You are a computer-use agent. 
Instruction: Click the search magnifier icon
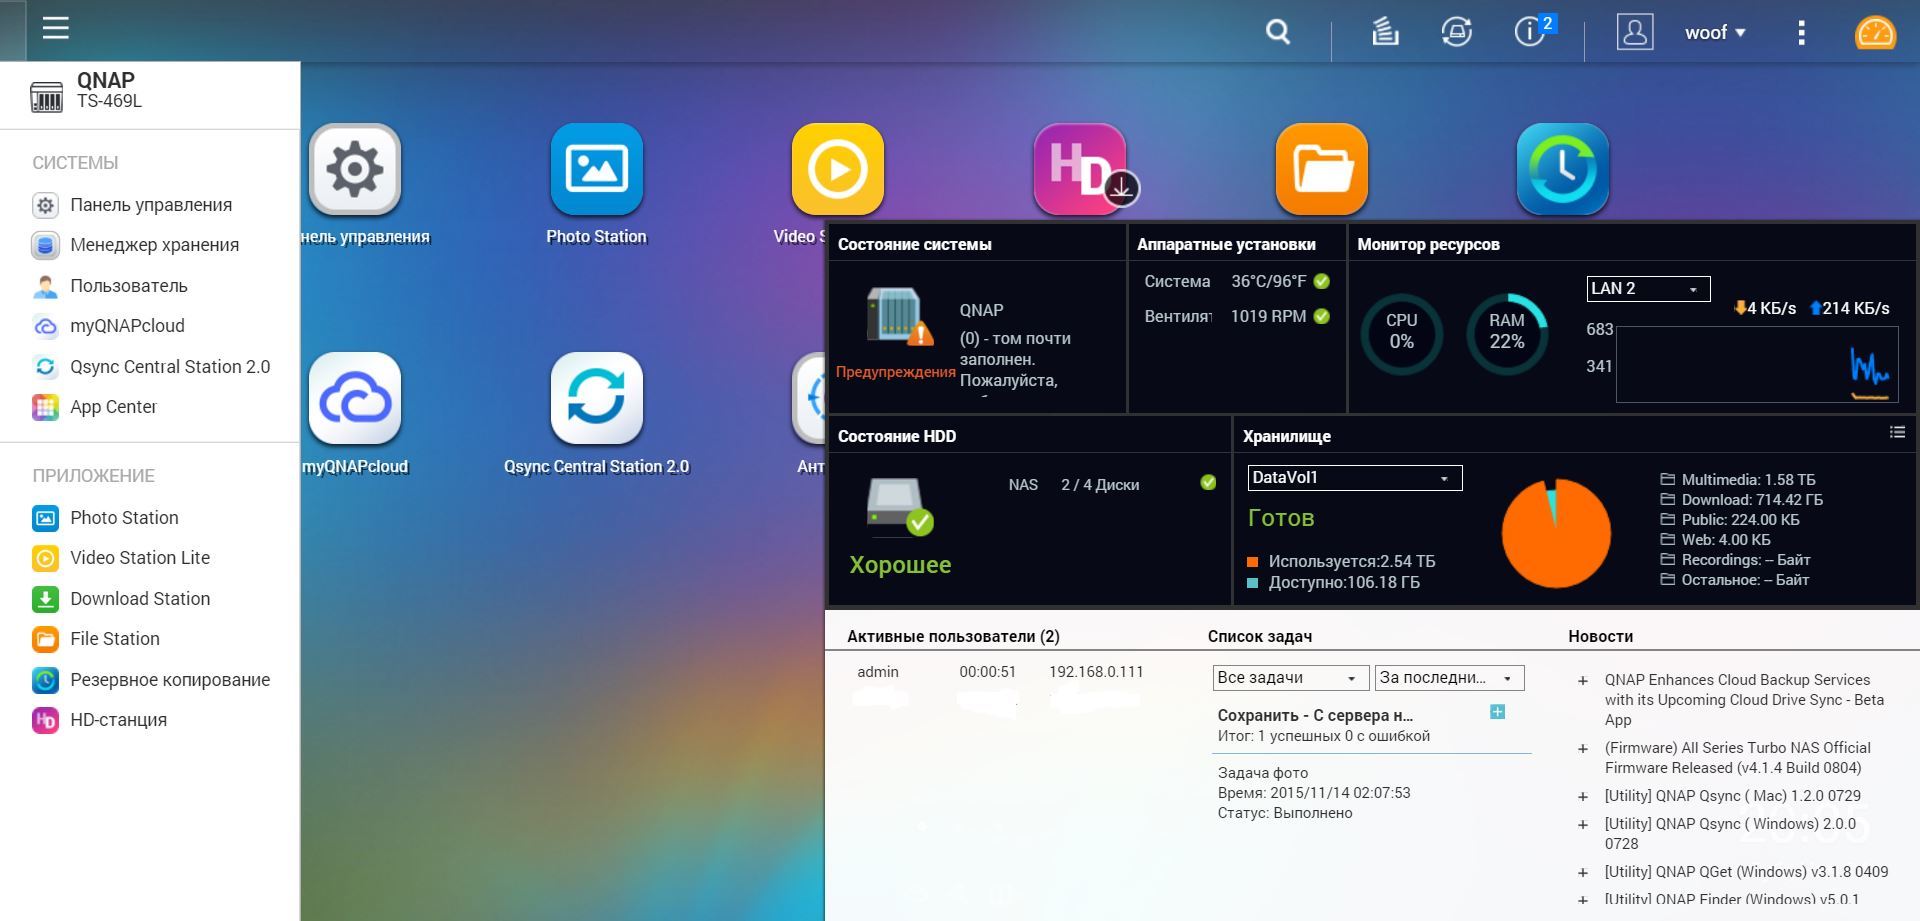tap(1278, 32)
